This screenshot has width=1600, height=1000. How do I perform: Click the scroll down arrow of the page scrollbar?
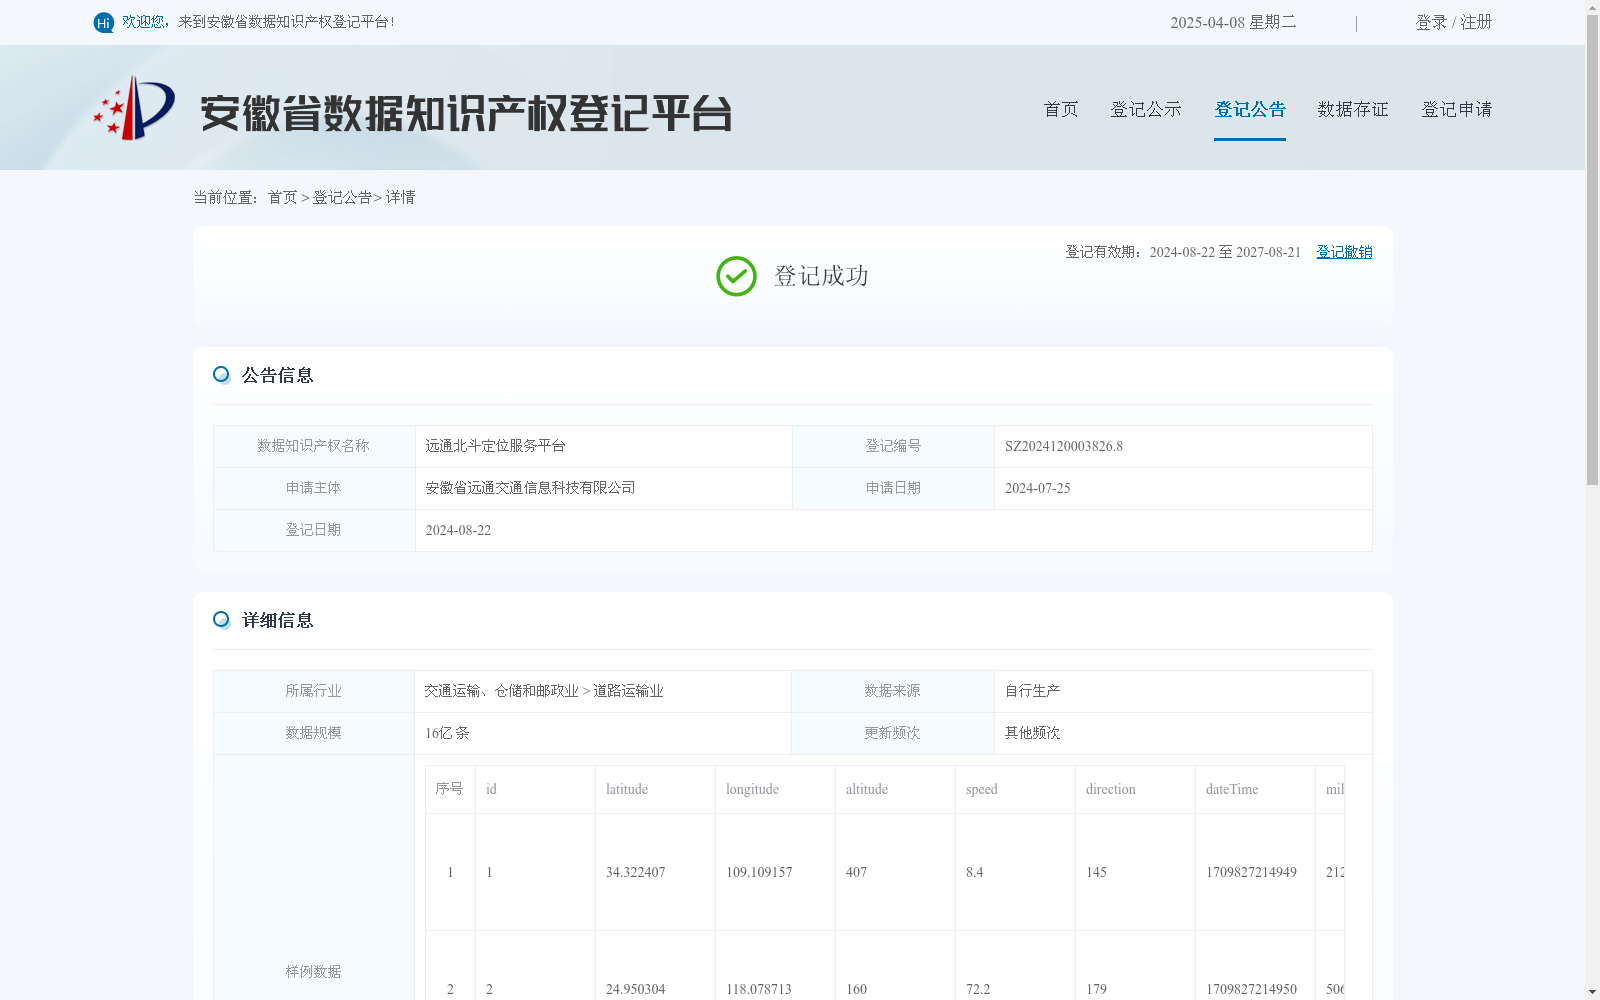1592,992
